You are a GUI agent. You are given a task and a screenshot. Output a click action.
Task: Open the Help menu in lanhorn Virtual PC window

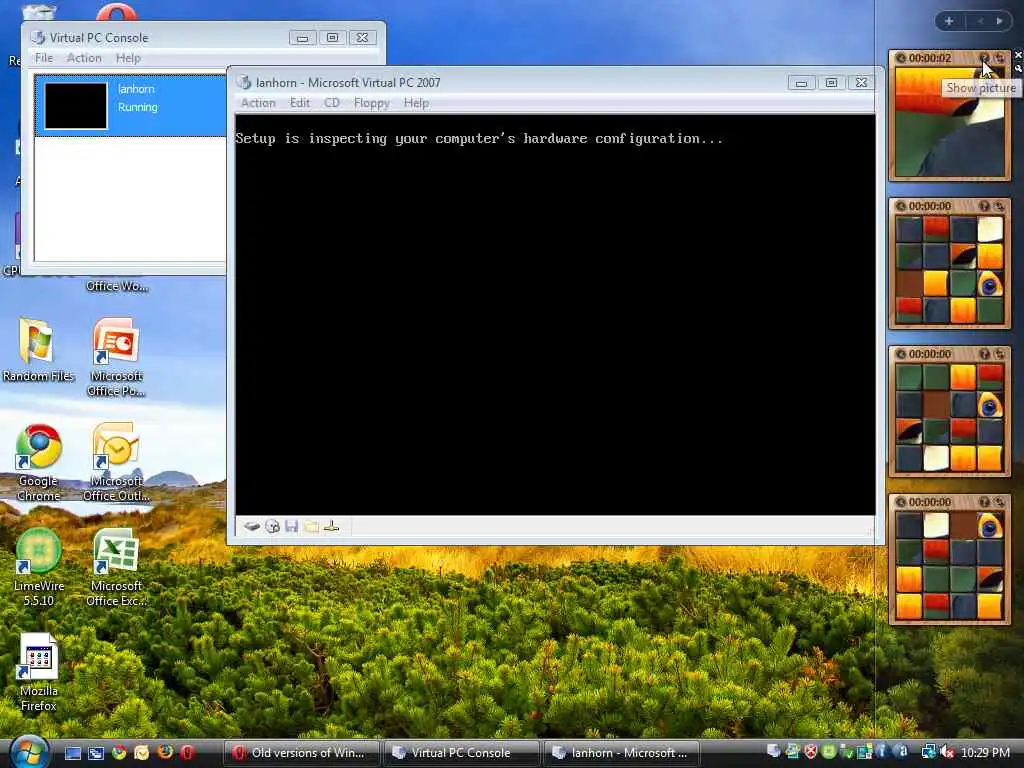416,103
